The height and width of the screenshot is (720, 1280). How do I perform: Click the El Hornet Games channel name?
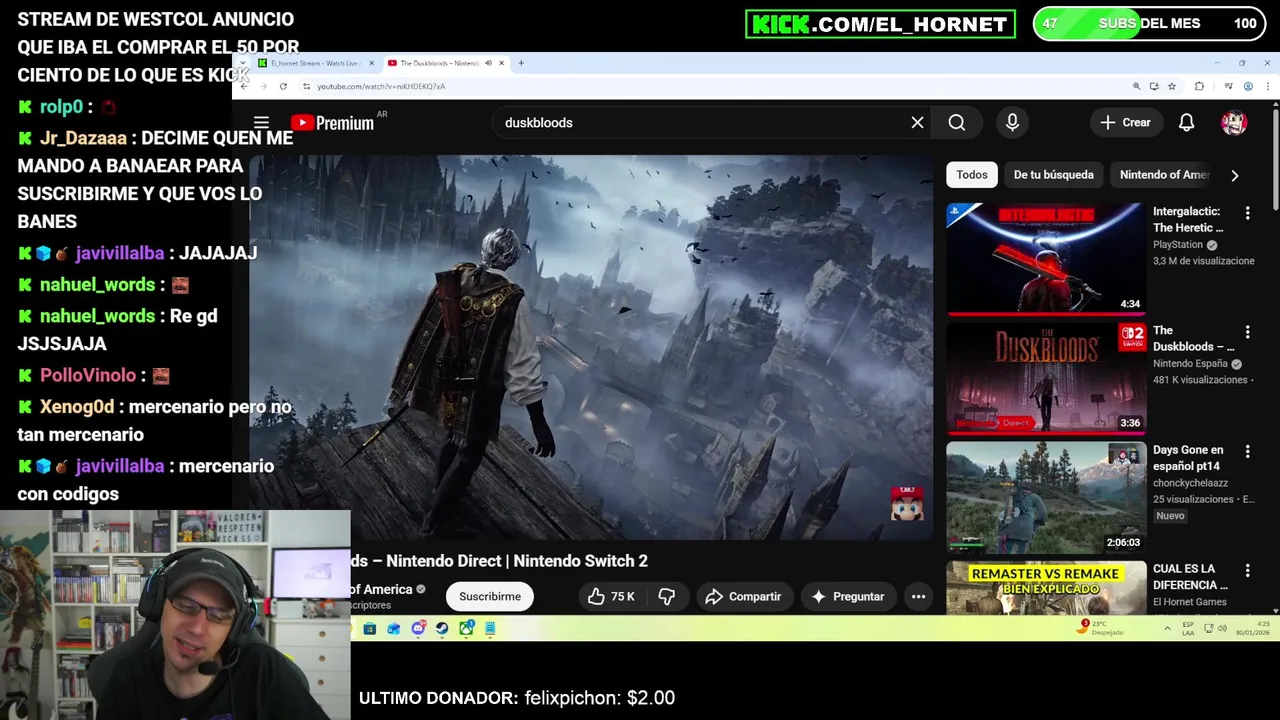tap(1190, 602)
